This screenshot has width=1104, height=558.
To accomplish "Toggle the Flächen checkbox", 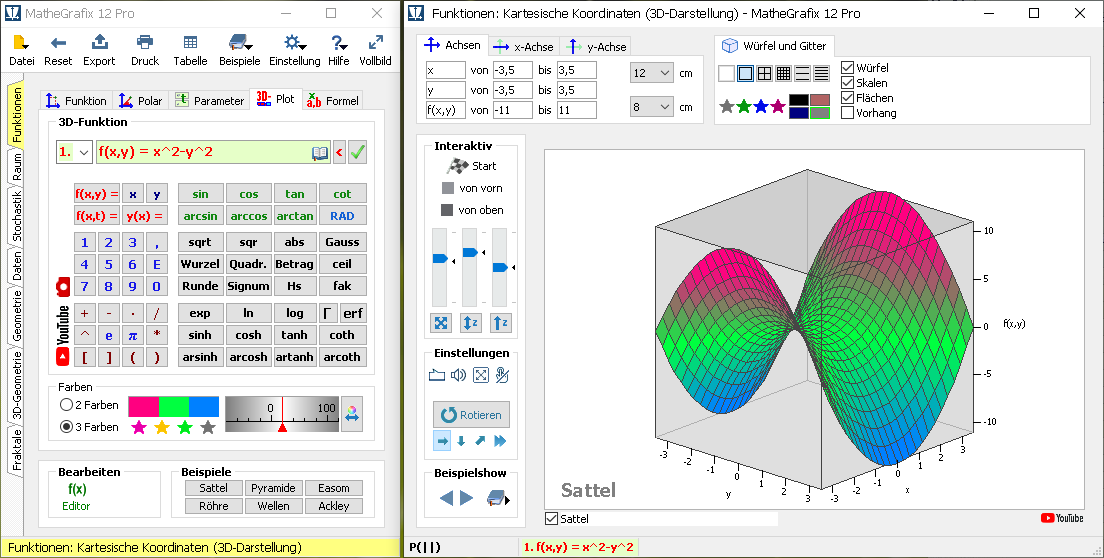I will coord(848,98).
